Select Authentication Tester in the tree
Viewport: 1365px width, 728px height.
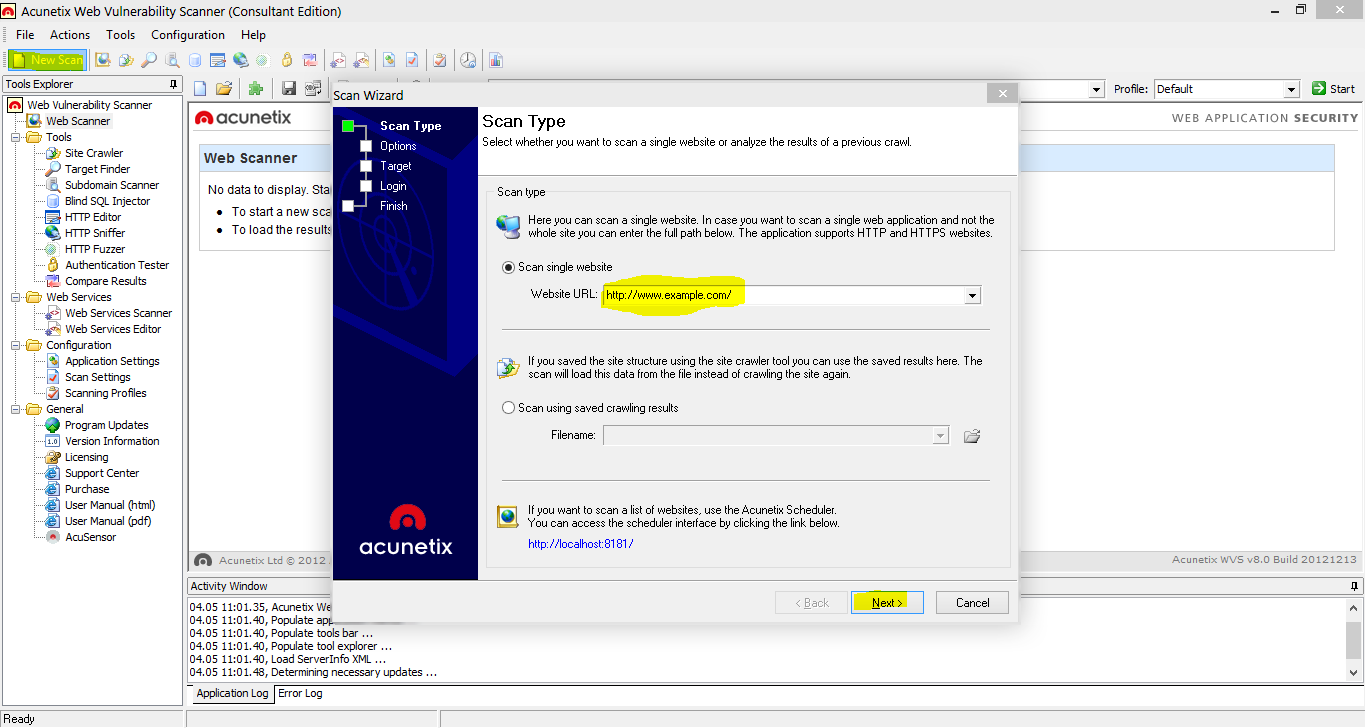pyautogui.click(x=117, y=265)
